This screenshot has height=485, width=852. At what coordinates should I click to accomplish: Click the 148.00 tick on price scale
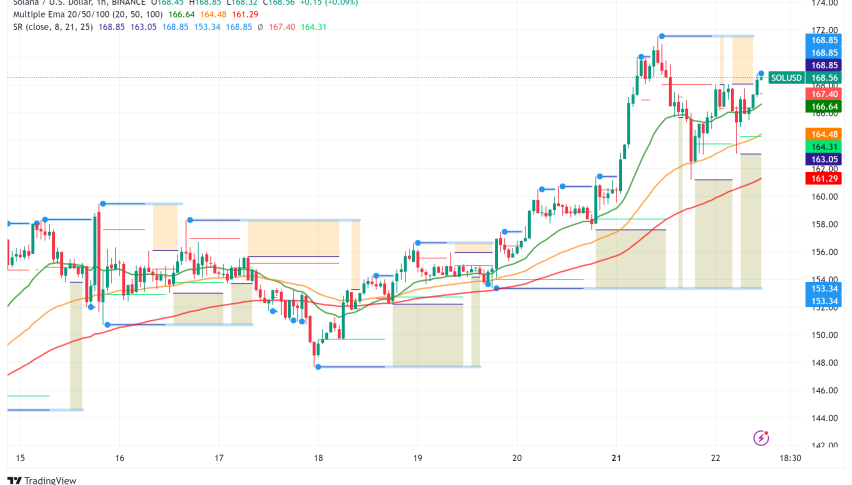tap(824, 363)
